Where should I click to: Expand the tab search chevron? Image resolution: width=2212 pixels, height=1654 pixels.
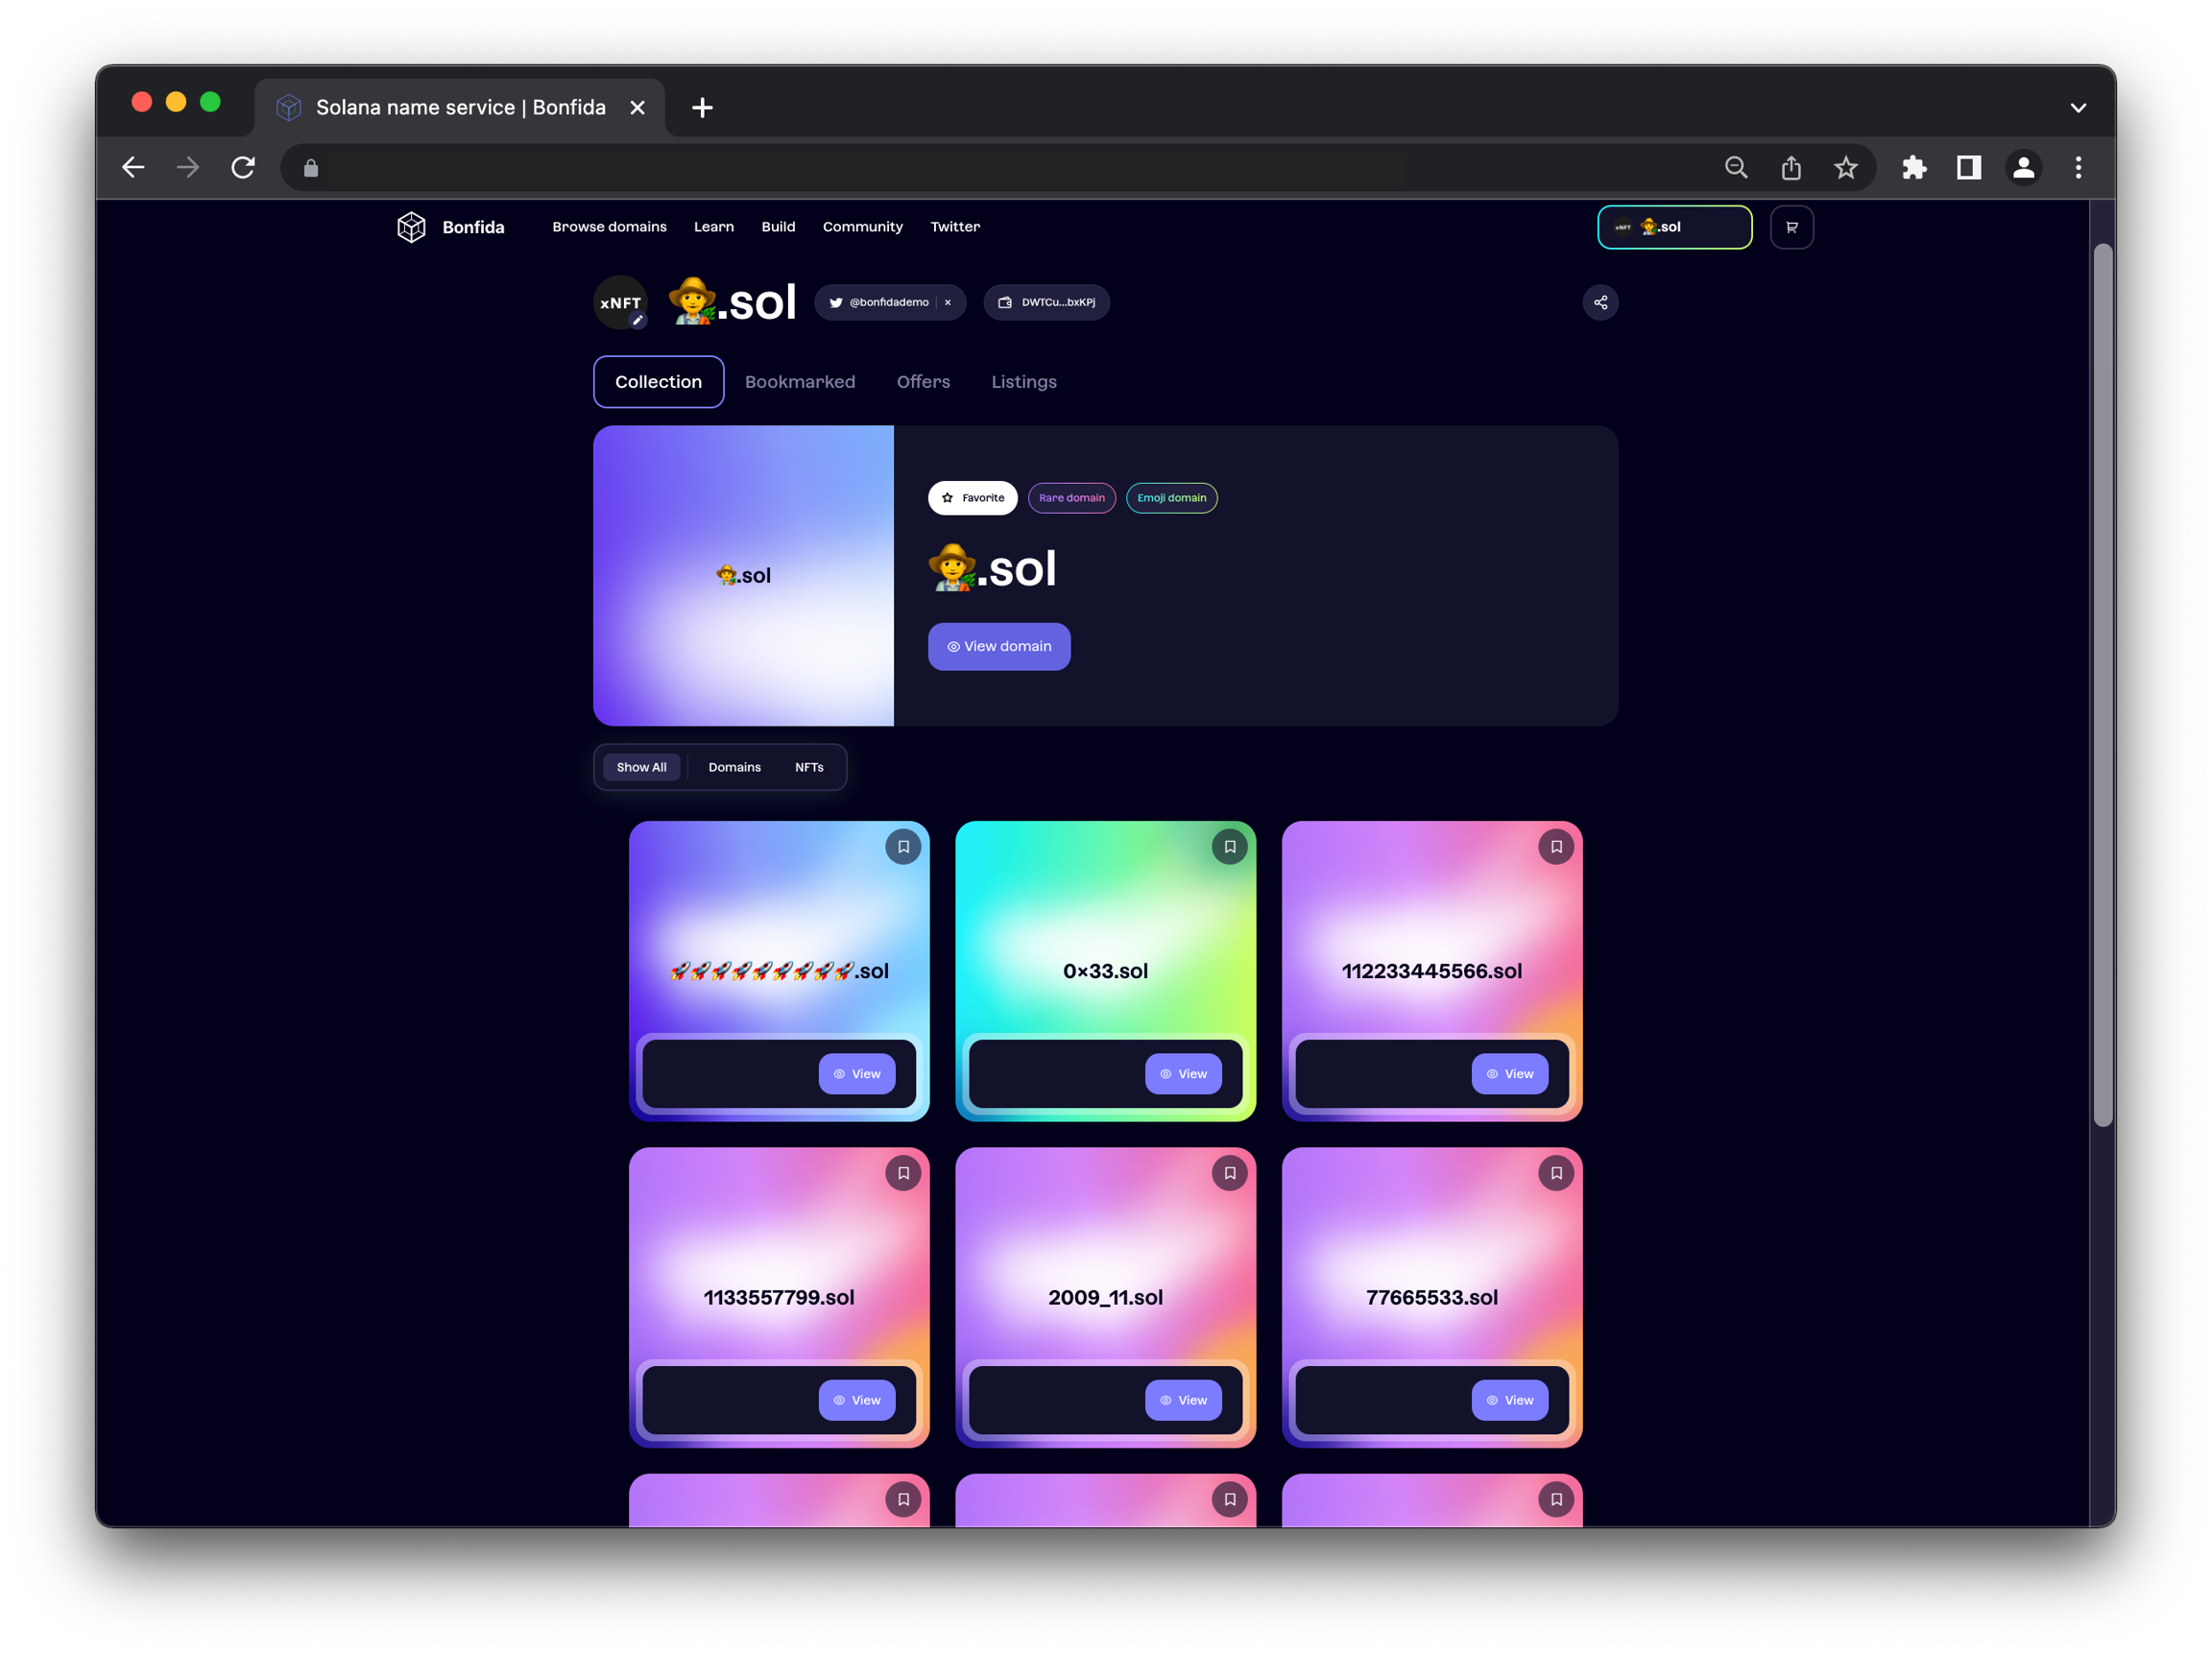(x=2077, y=108)
